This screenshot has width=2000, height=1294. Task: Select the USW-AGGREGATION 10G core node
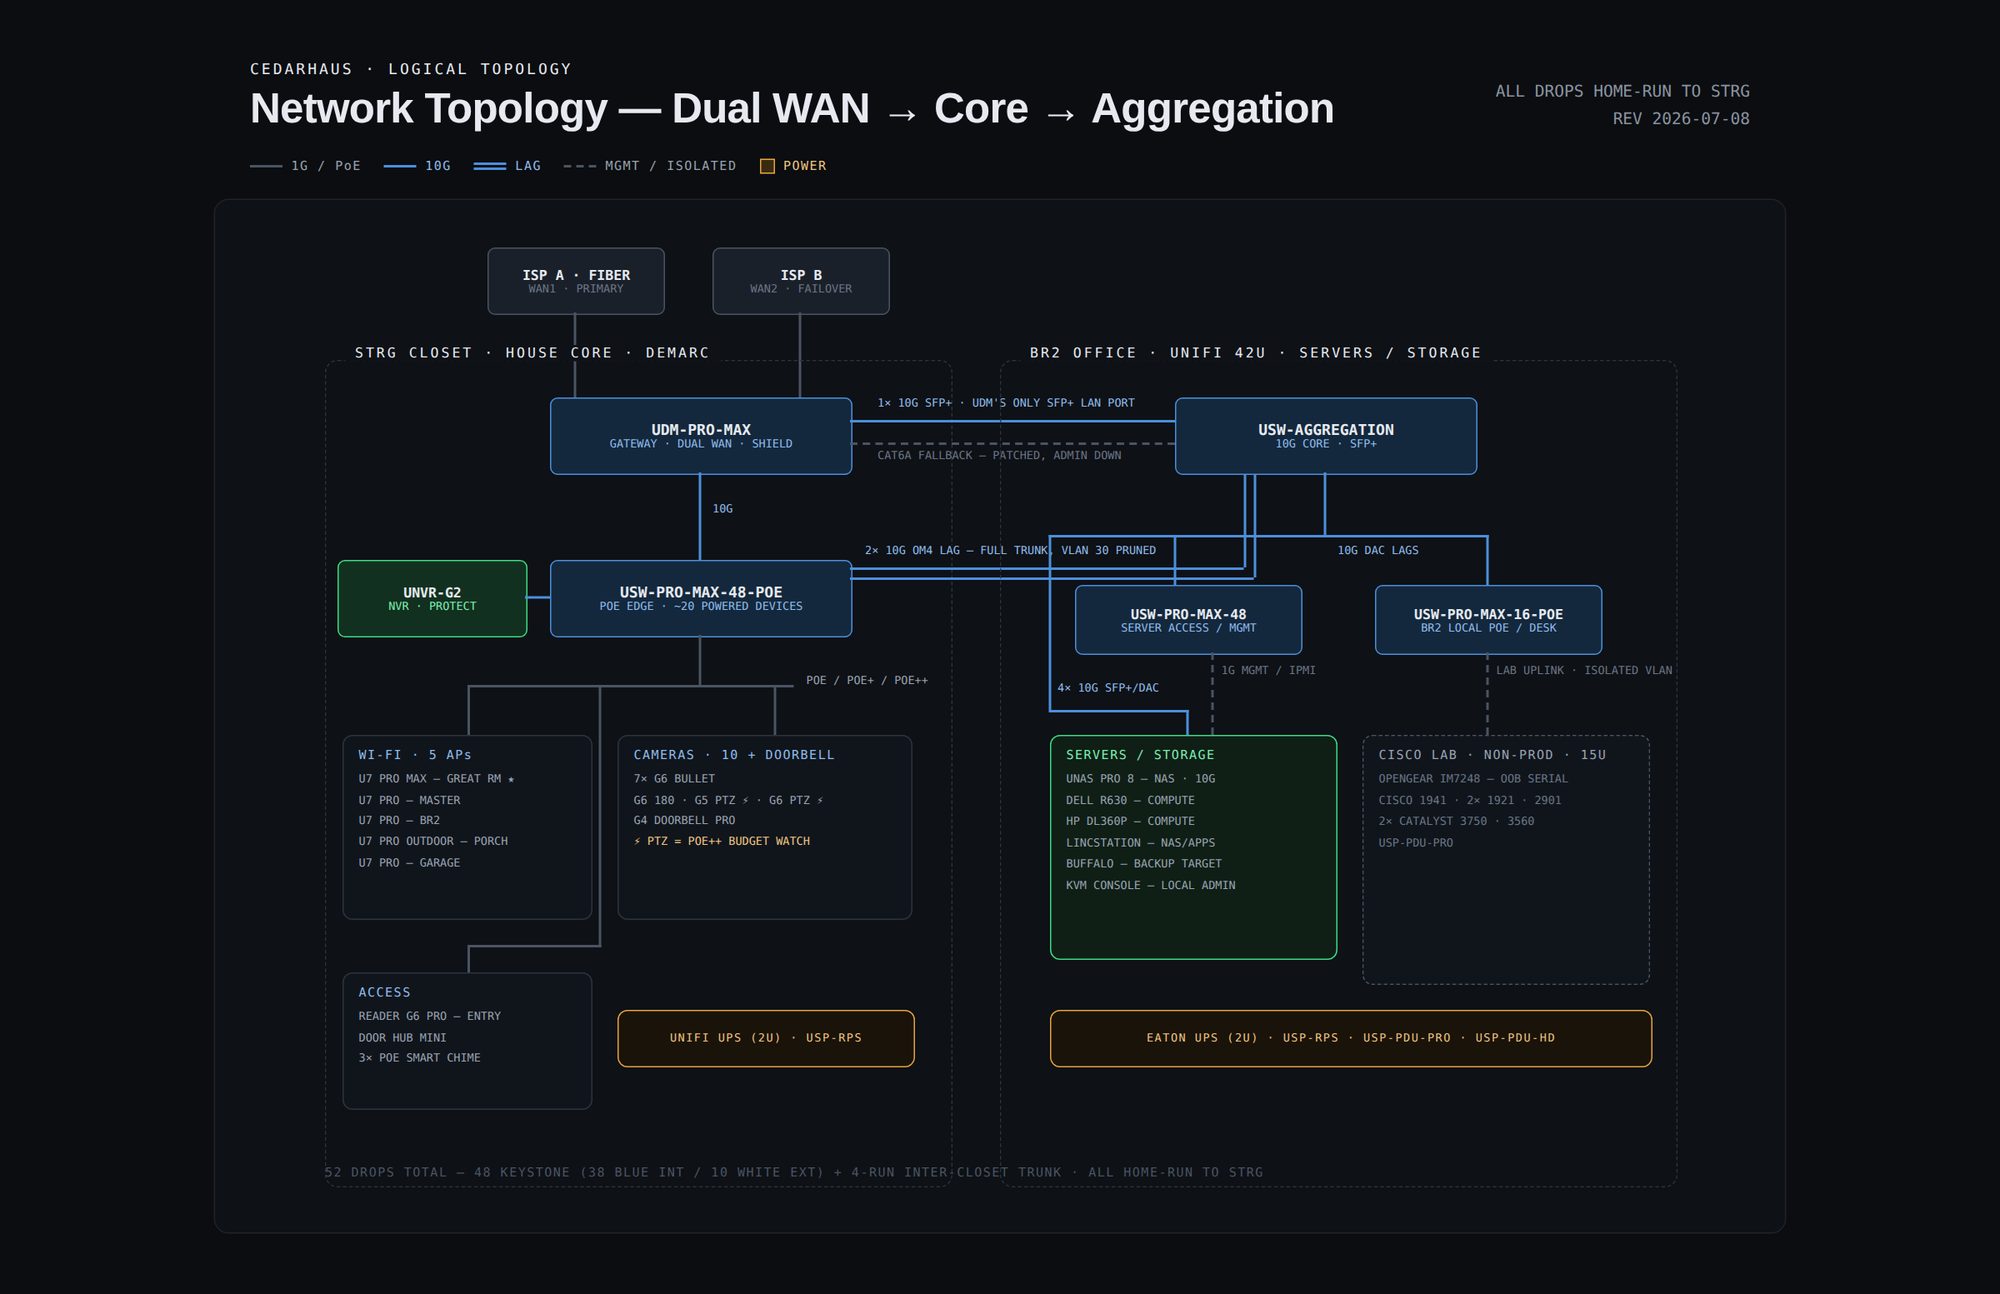point(1326,436)
